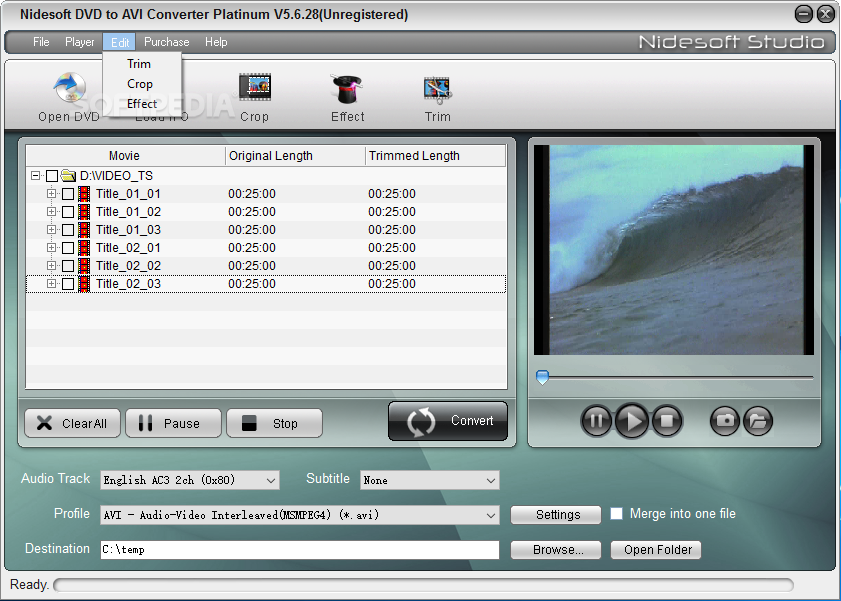This screenshot has height=601, width=841.
Task: Click the Effect magic hat toolbar icon
Action: point(346,88)
